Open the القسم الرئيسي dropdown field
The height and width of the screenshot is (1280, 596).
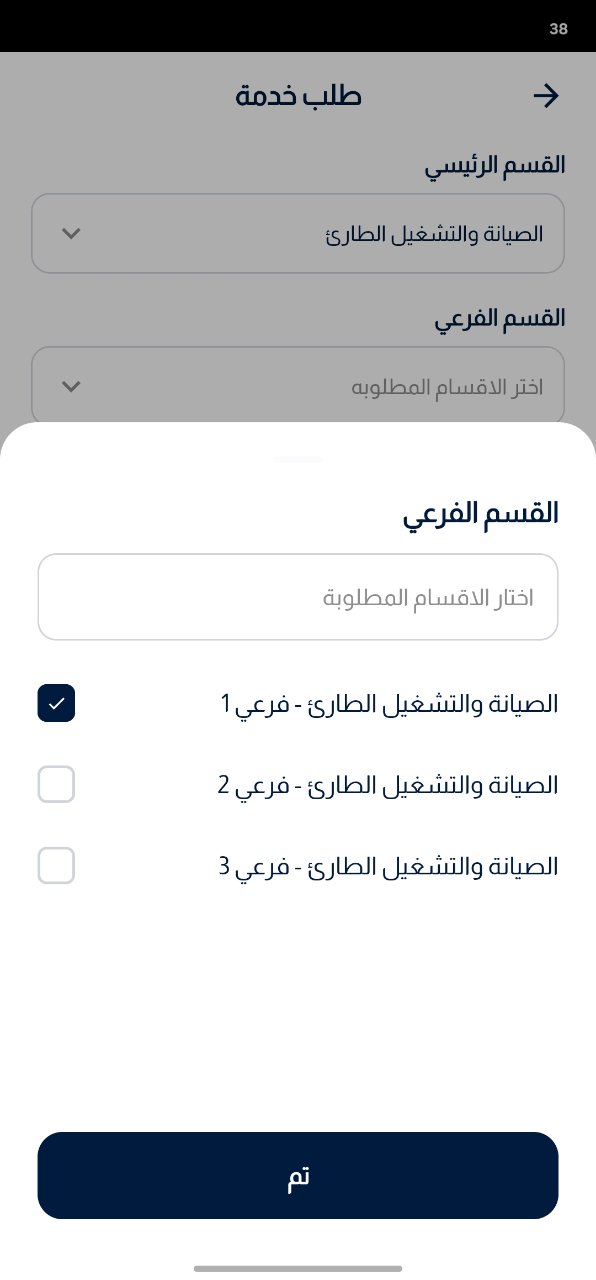298,234
